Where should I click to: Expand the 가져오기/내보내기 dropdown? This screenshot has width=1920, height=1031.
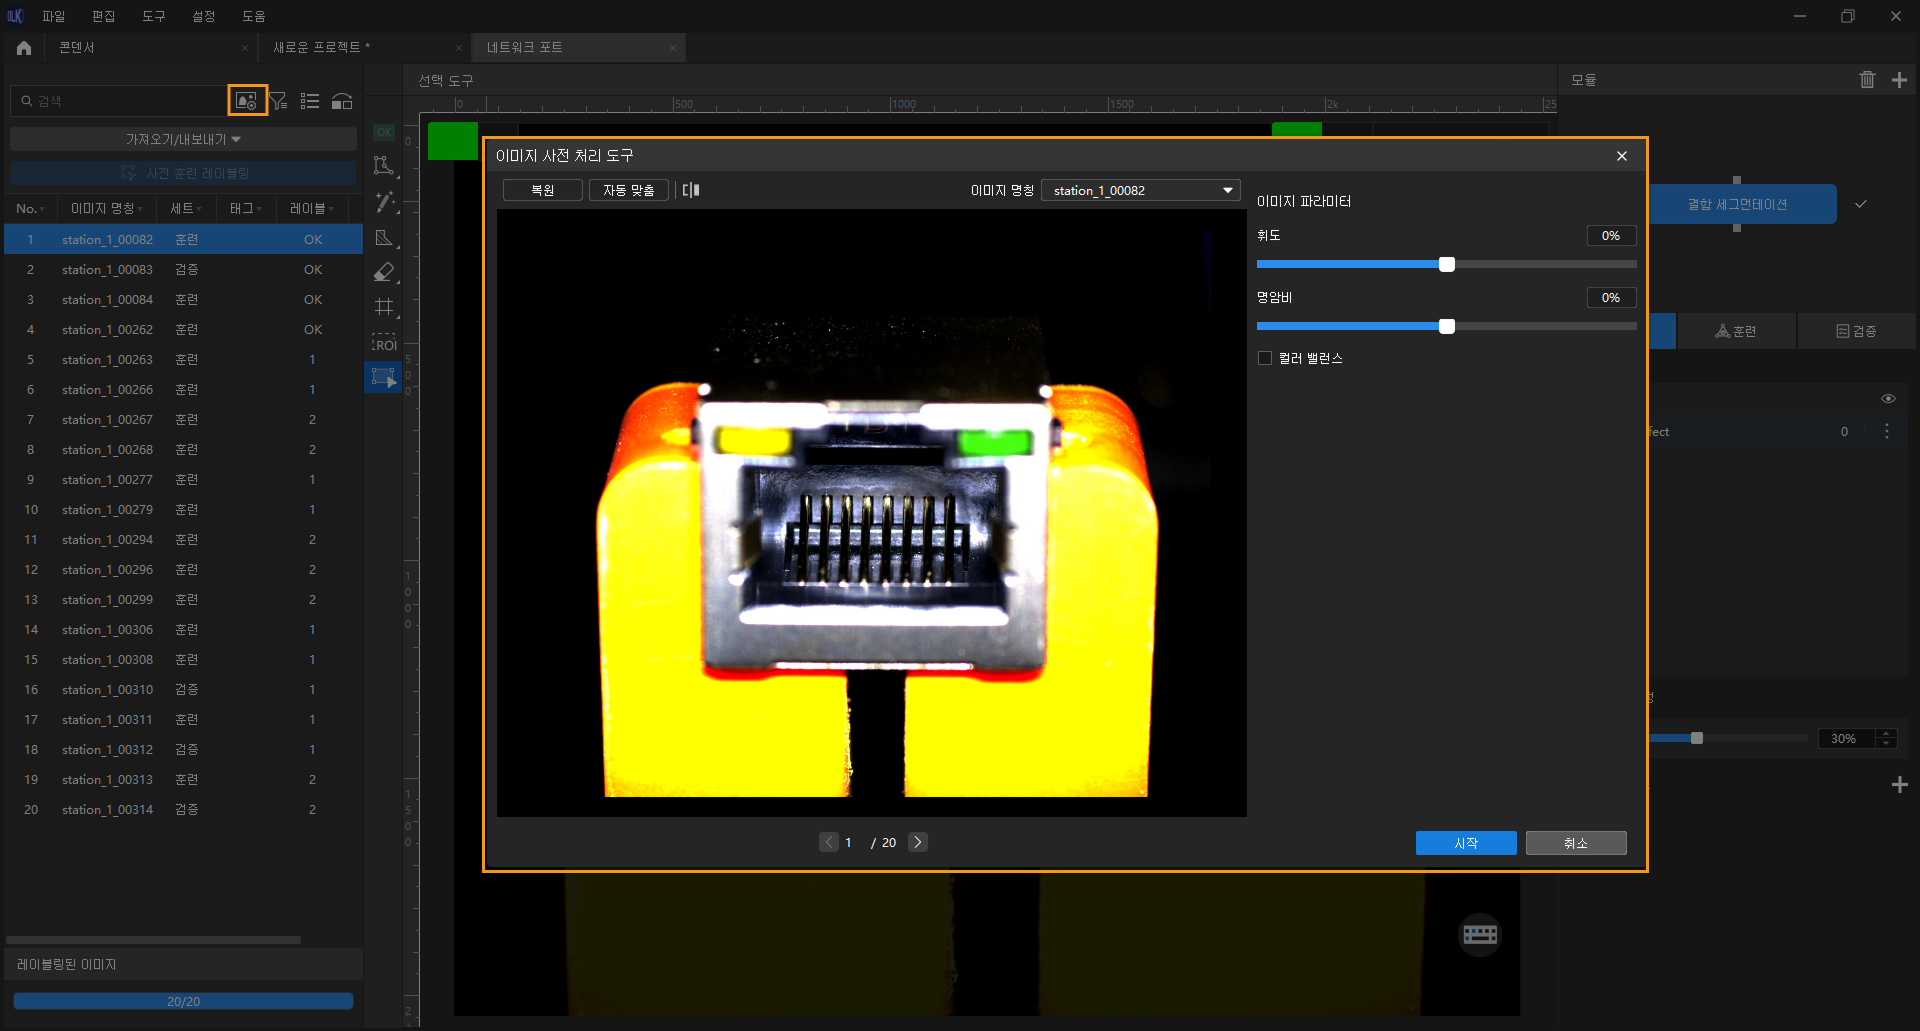[x=183, y=139]
